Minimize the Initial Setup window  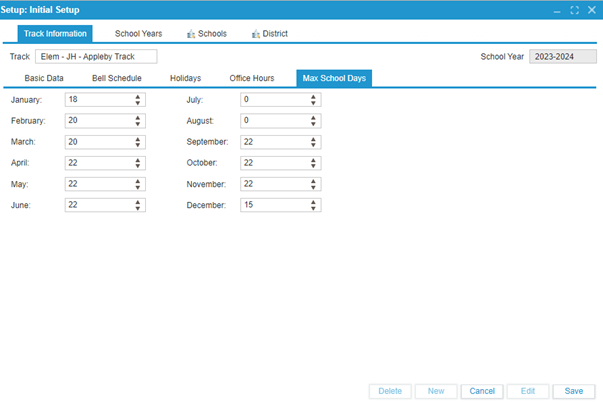coord(558,10)
